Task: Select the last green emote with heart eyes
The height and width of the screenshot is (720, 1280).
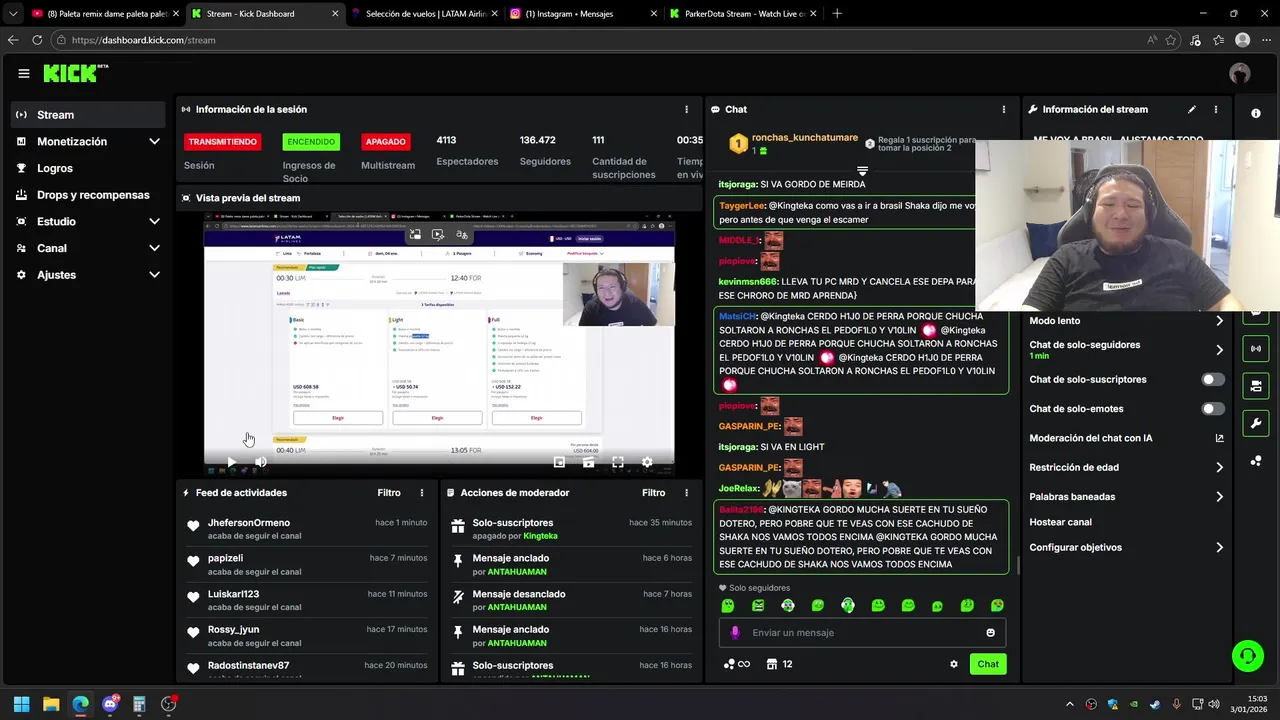Action: point(997,606)
